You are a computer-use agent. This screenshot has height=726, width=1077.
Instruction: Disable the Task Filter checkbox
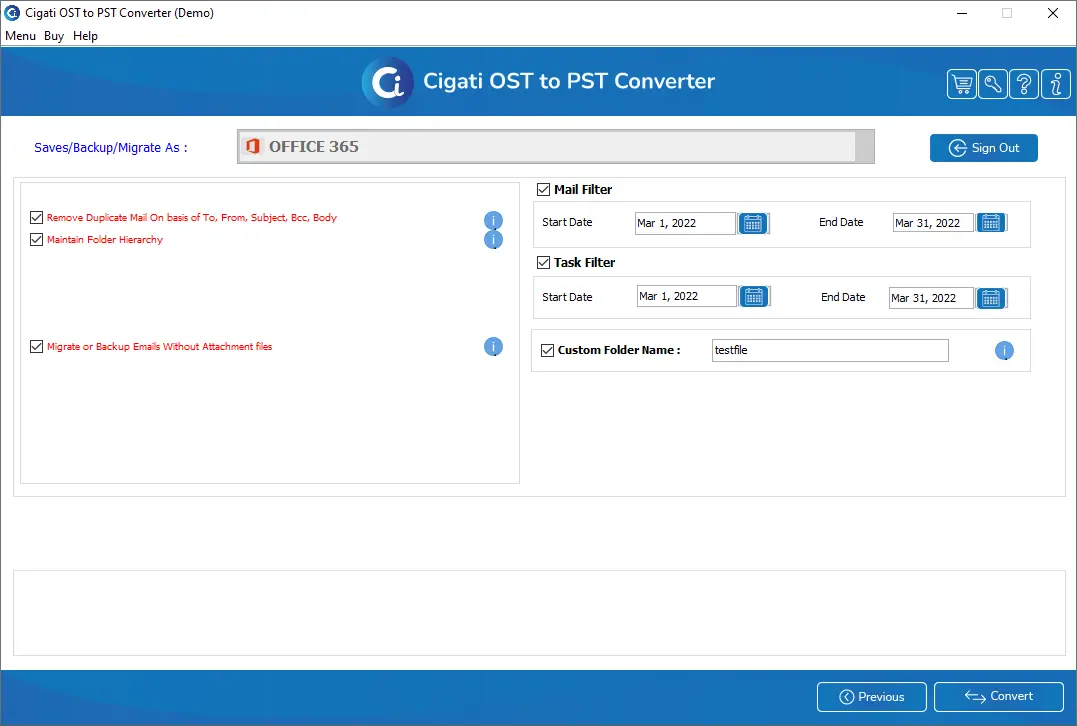pos(543,262)
